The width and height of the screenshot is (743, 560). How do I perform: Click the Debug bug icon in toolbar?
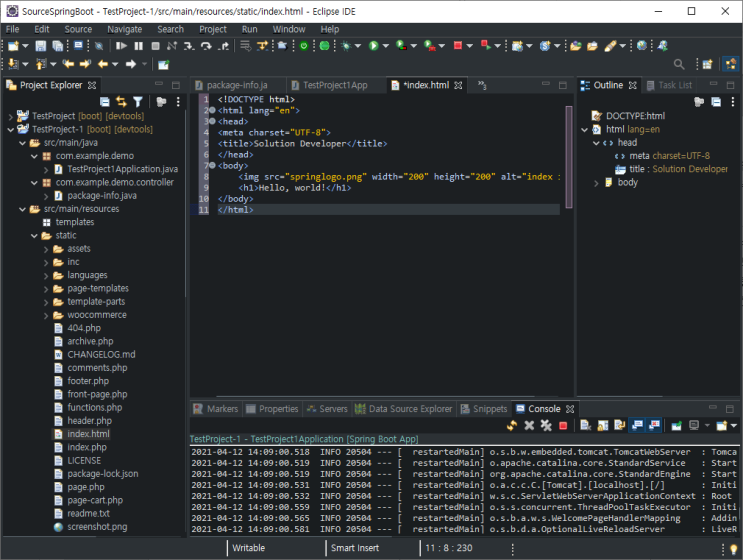pos(346,46)
